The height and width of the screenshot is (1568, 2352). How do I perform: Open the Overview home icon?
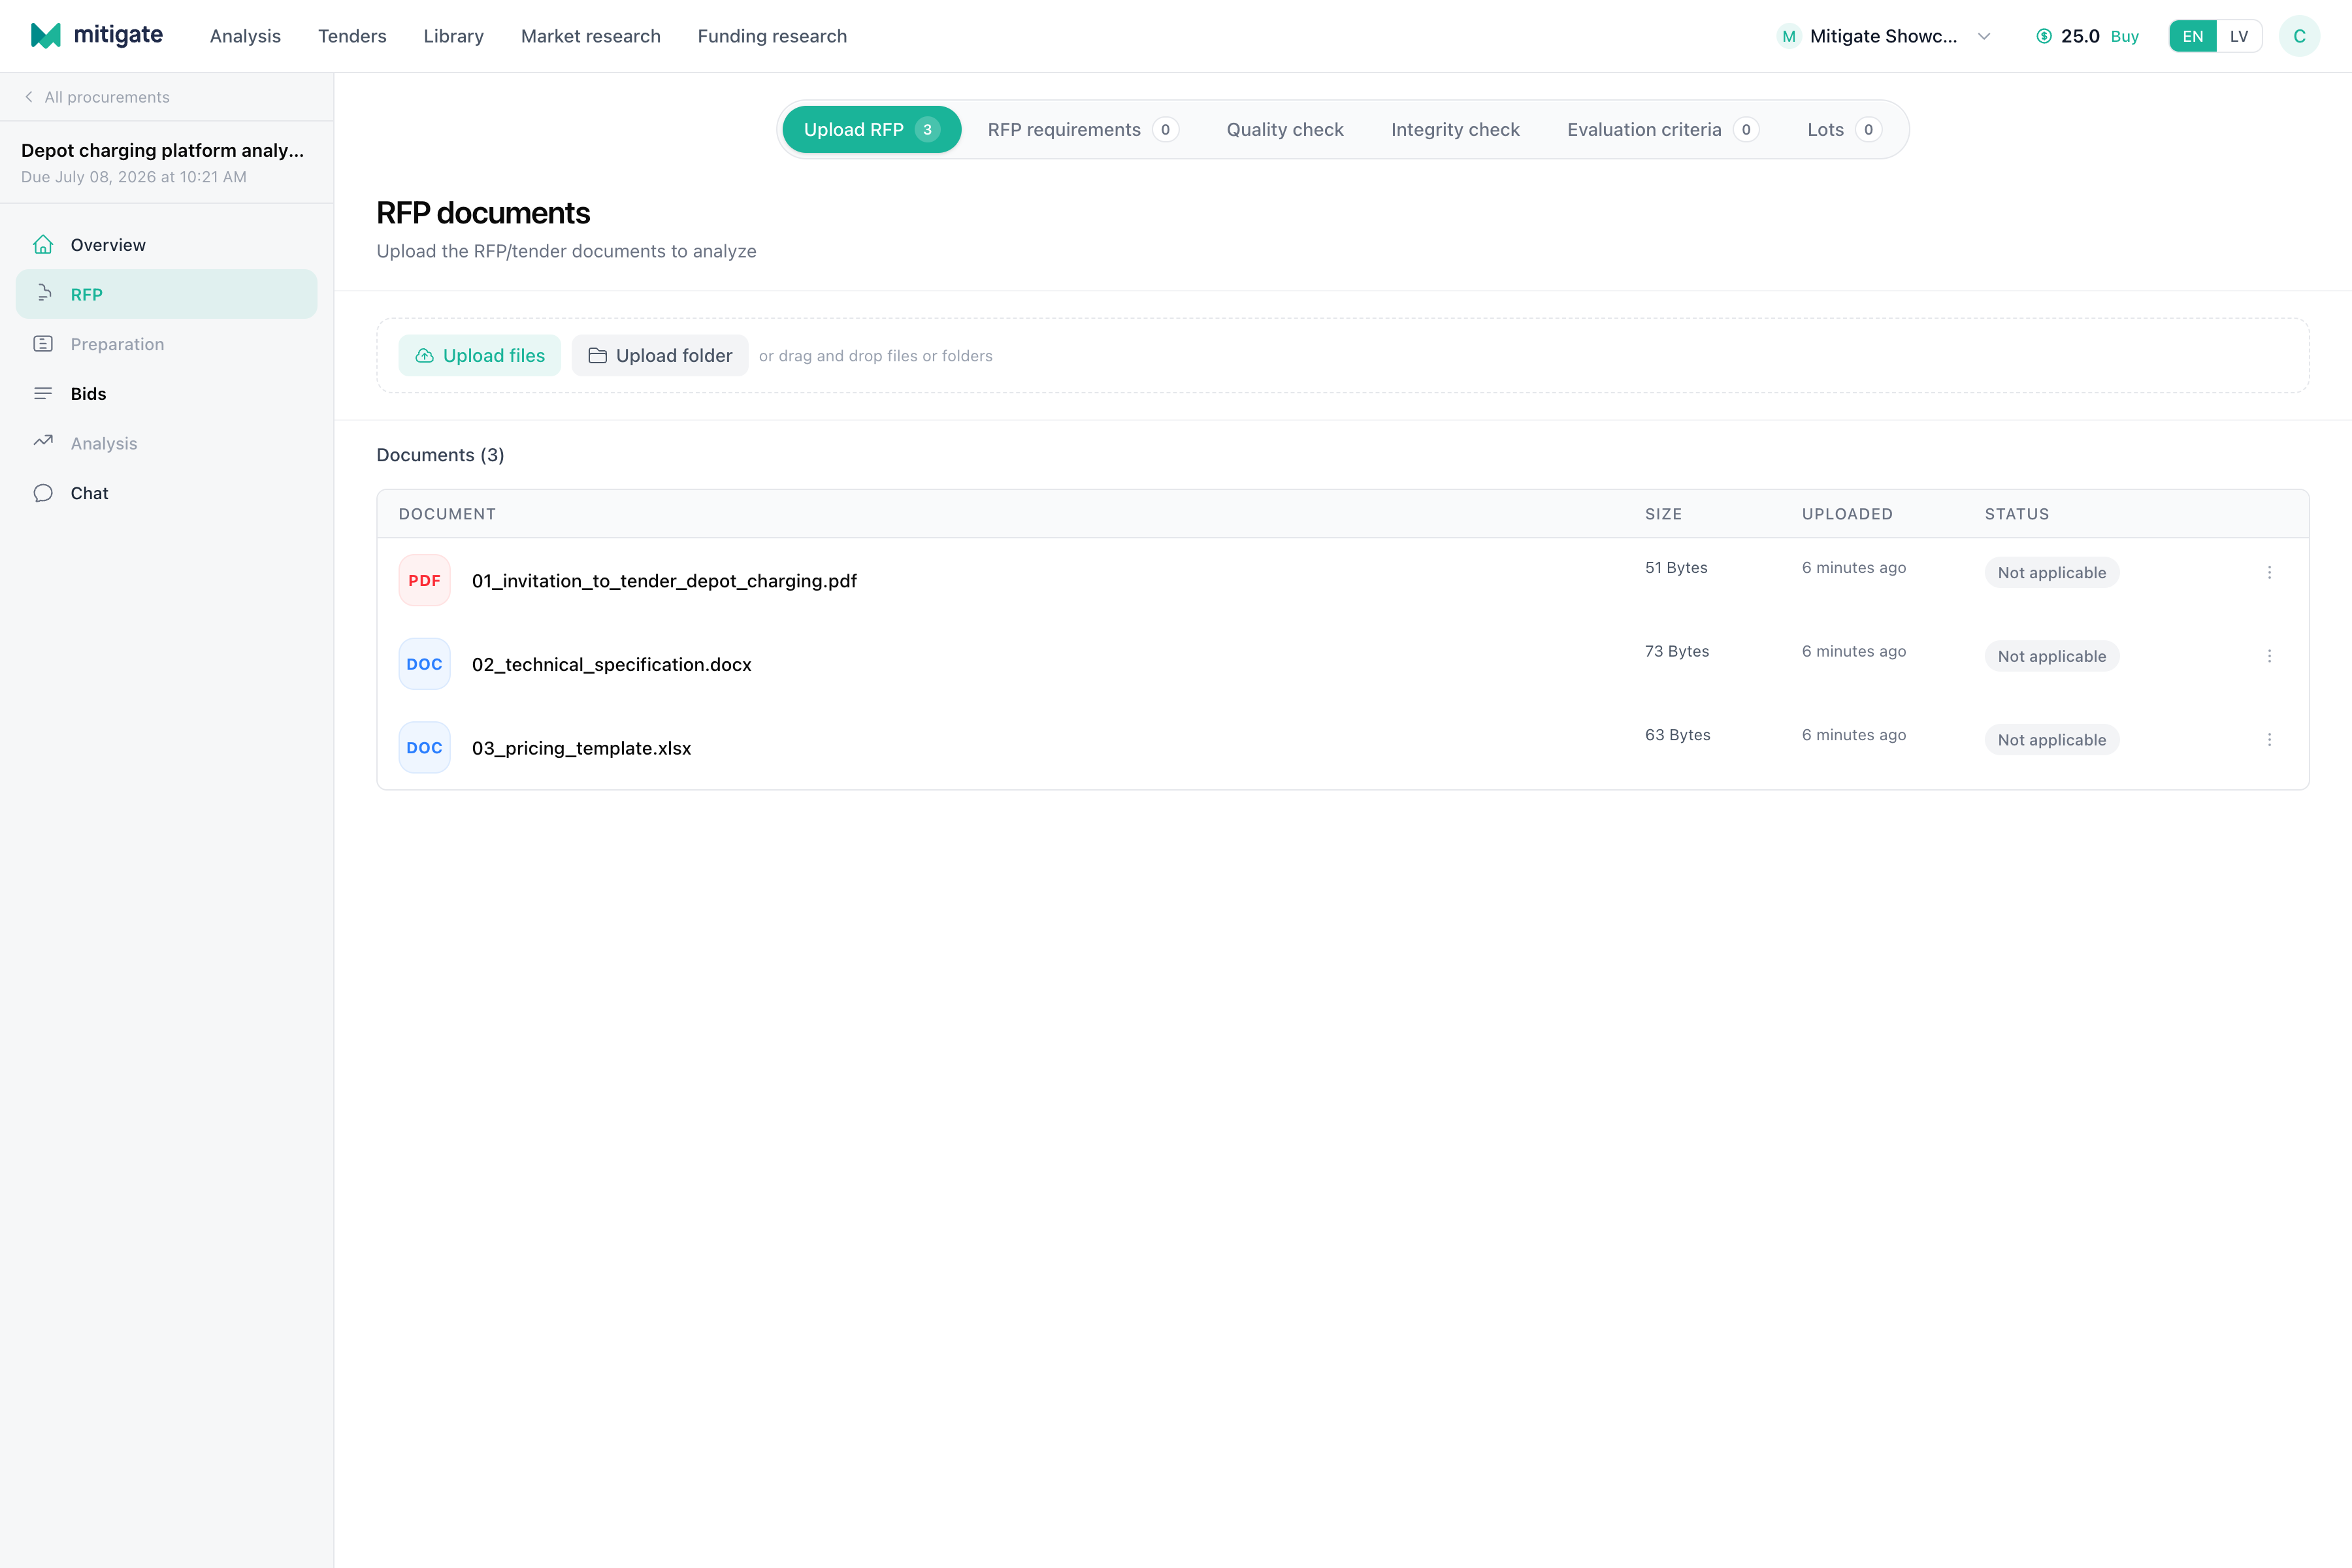point(43,245)
